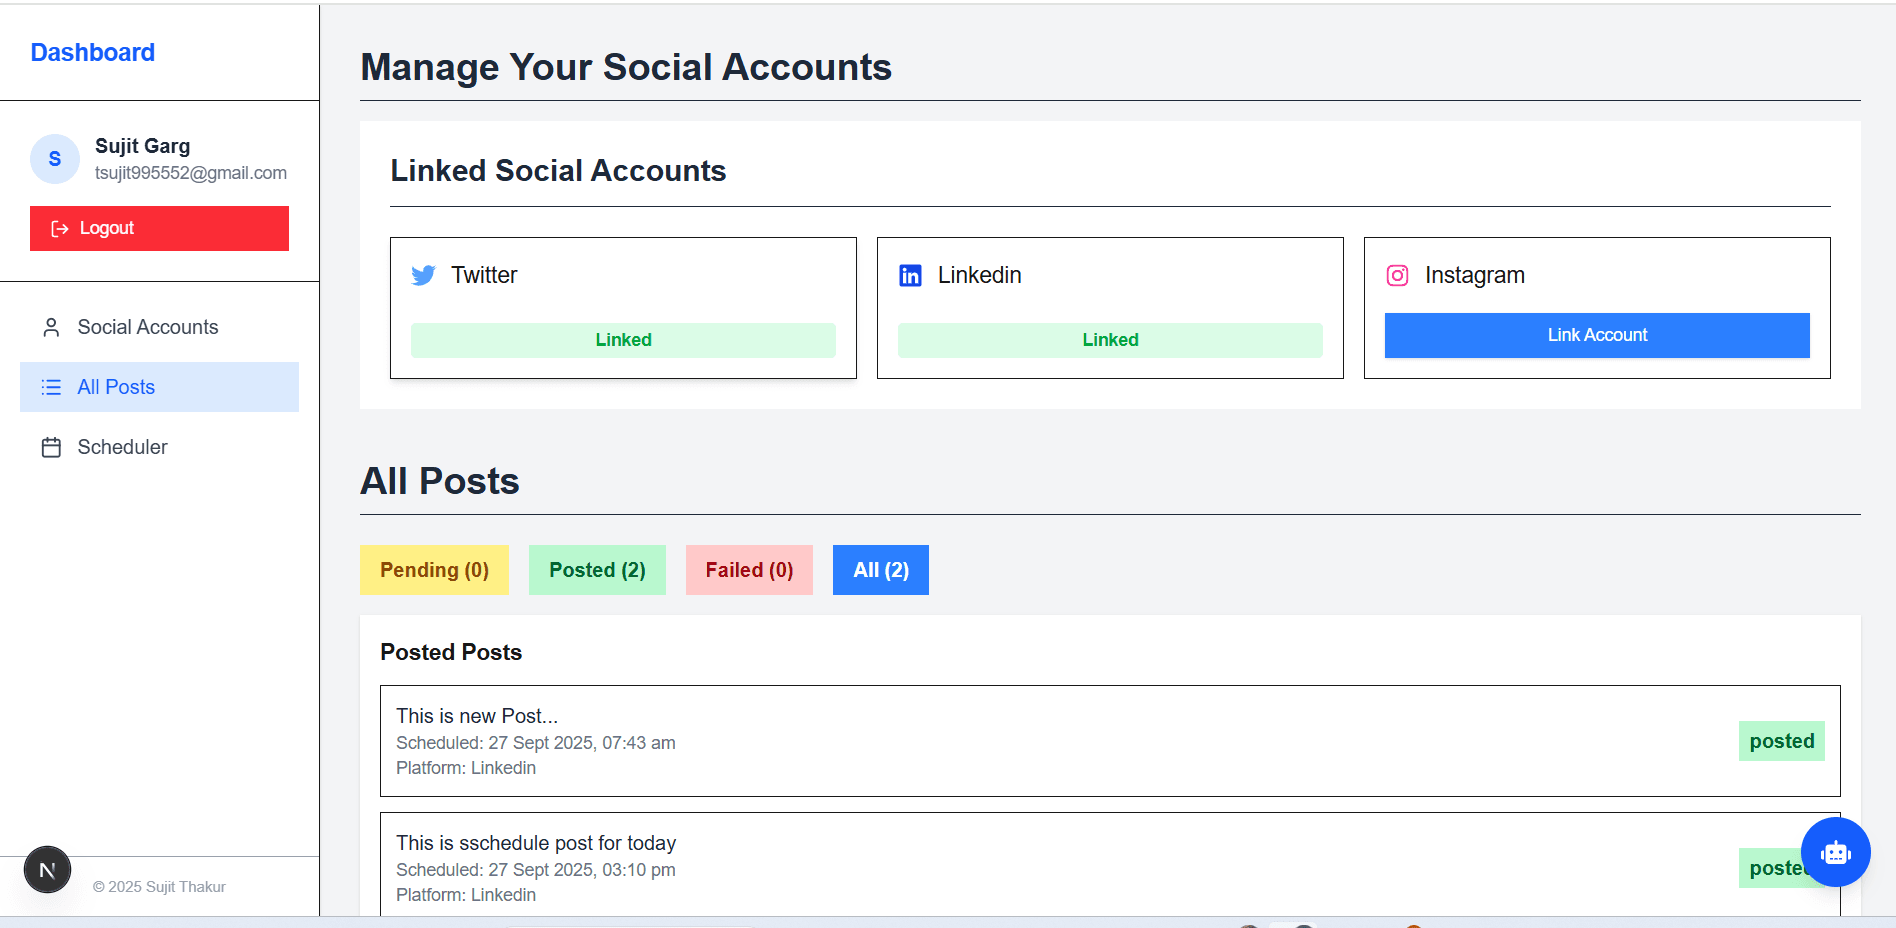This screenshot has width=1896, height=928.
Task: Toggle the Posted (2) filter
Action: tap(597, 570)
